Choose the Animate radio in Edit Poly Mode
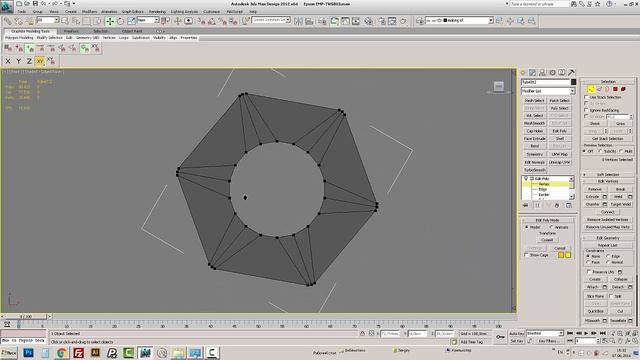 [551, 227]
